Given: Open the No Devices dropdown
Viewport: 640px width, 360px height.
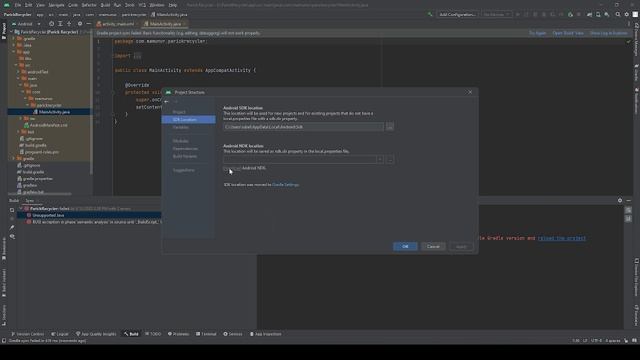Looking at the screenshot, I should point(496,15).
